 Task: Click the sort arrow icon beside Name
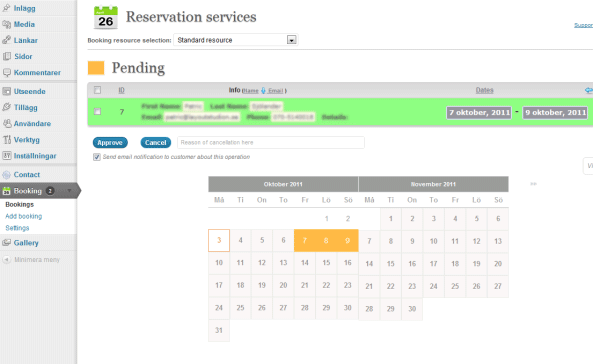(263, 90)
